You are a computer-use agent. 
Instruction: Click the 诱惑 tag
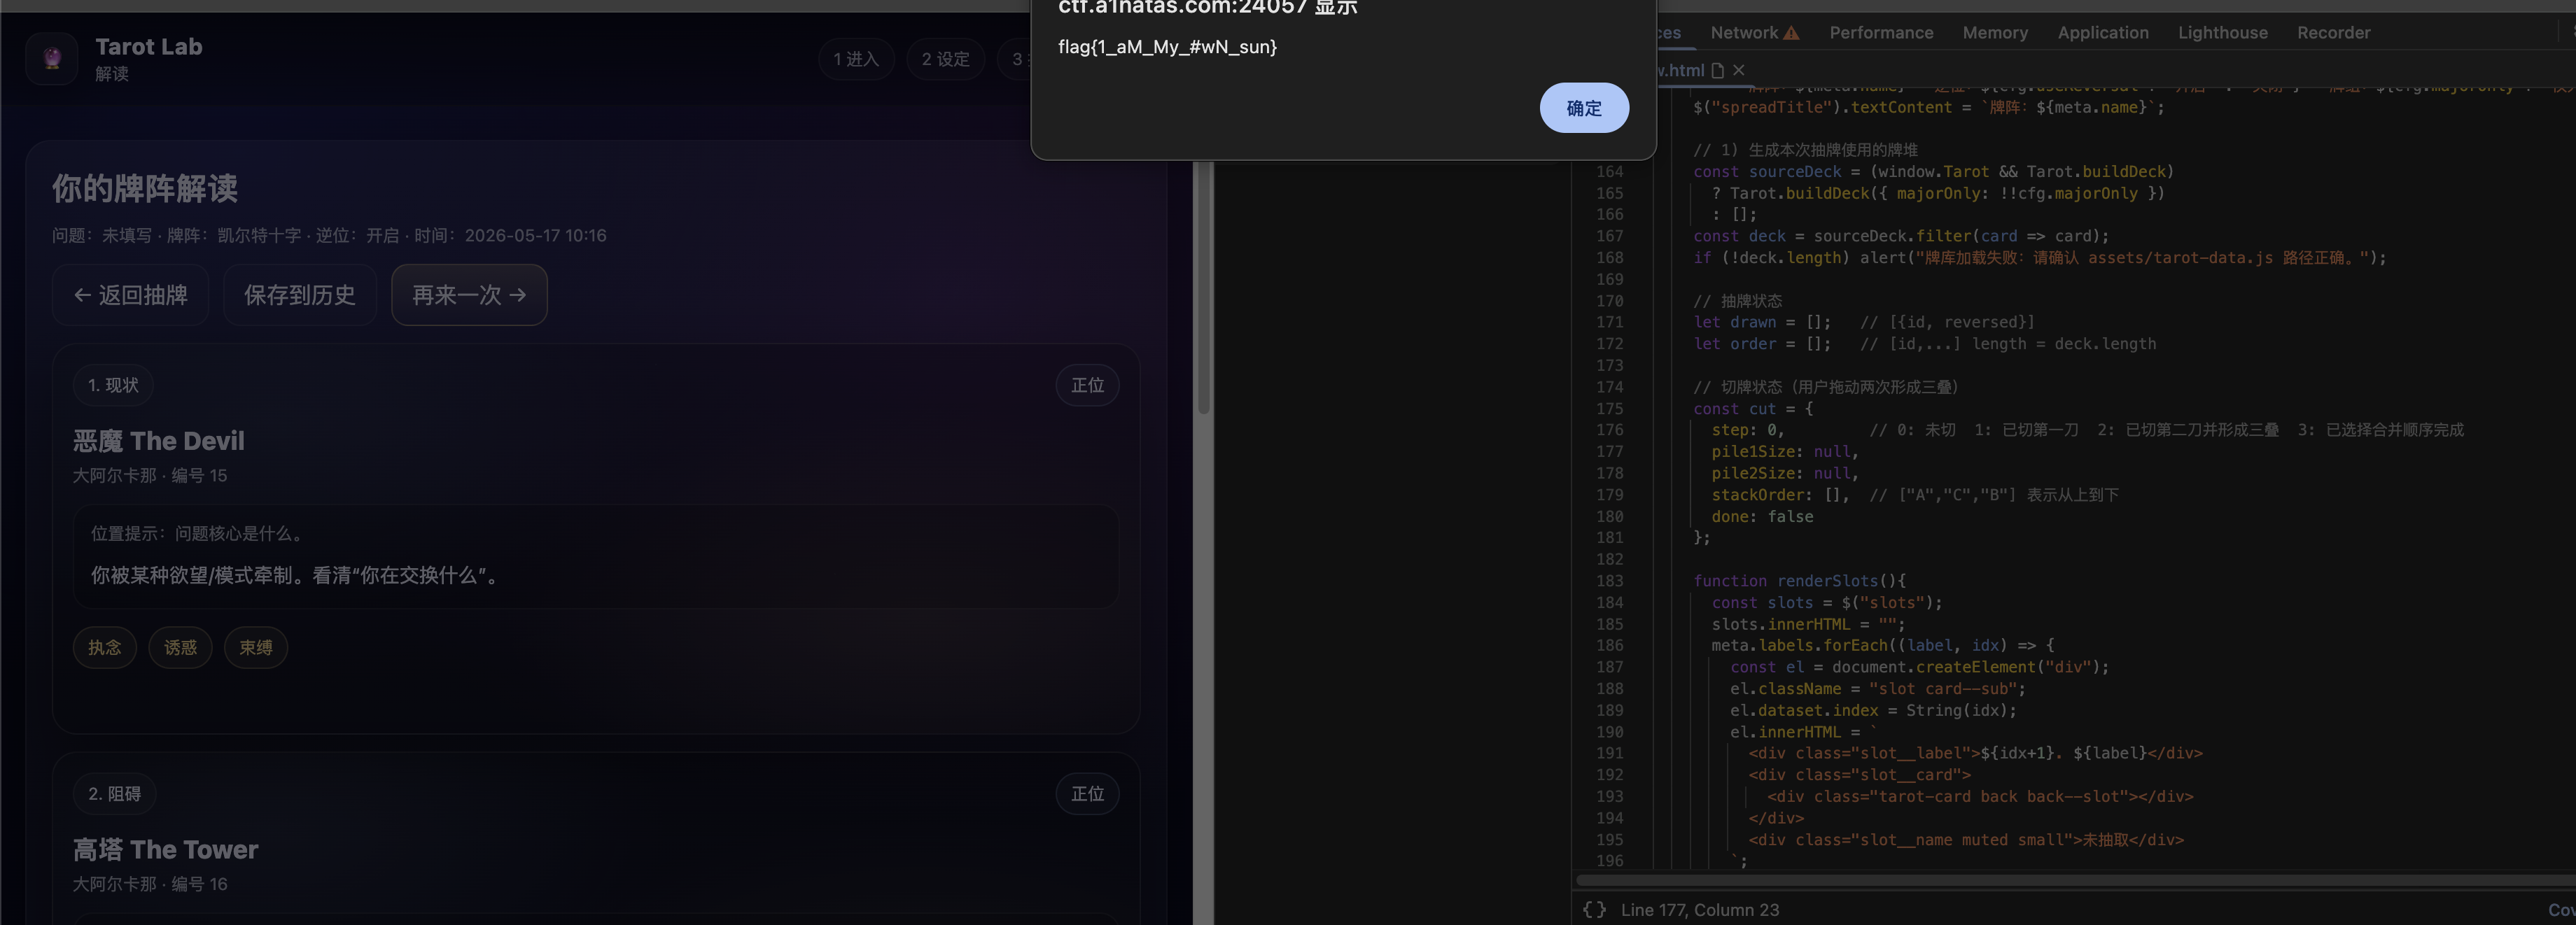pos(180,648)
